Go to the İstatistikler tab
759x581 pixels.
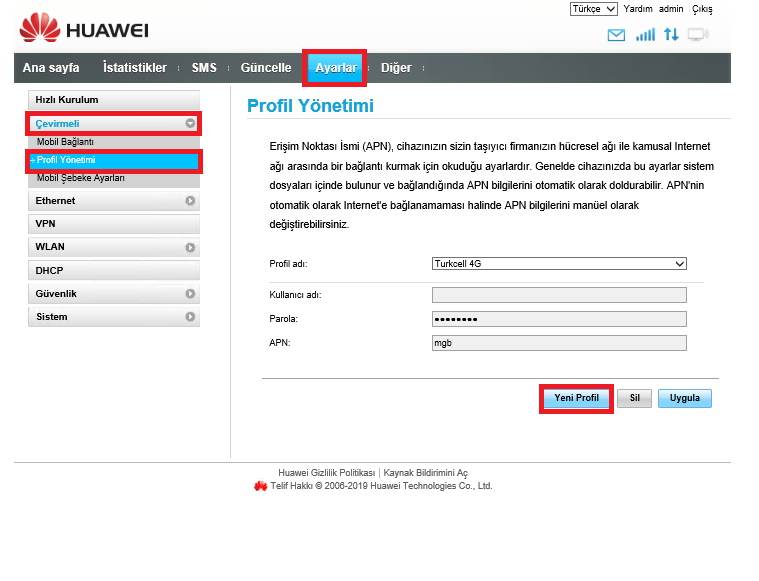point(134,68)
